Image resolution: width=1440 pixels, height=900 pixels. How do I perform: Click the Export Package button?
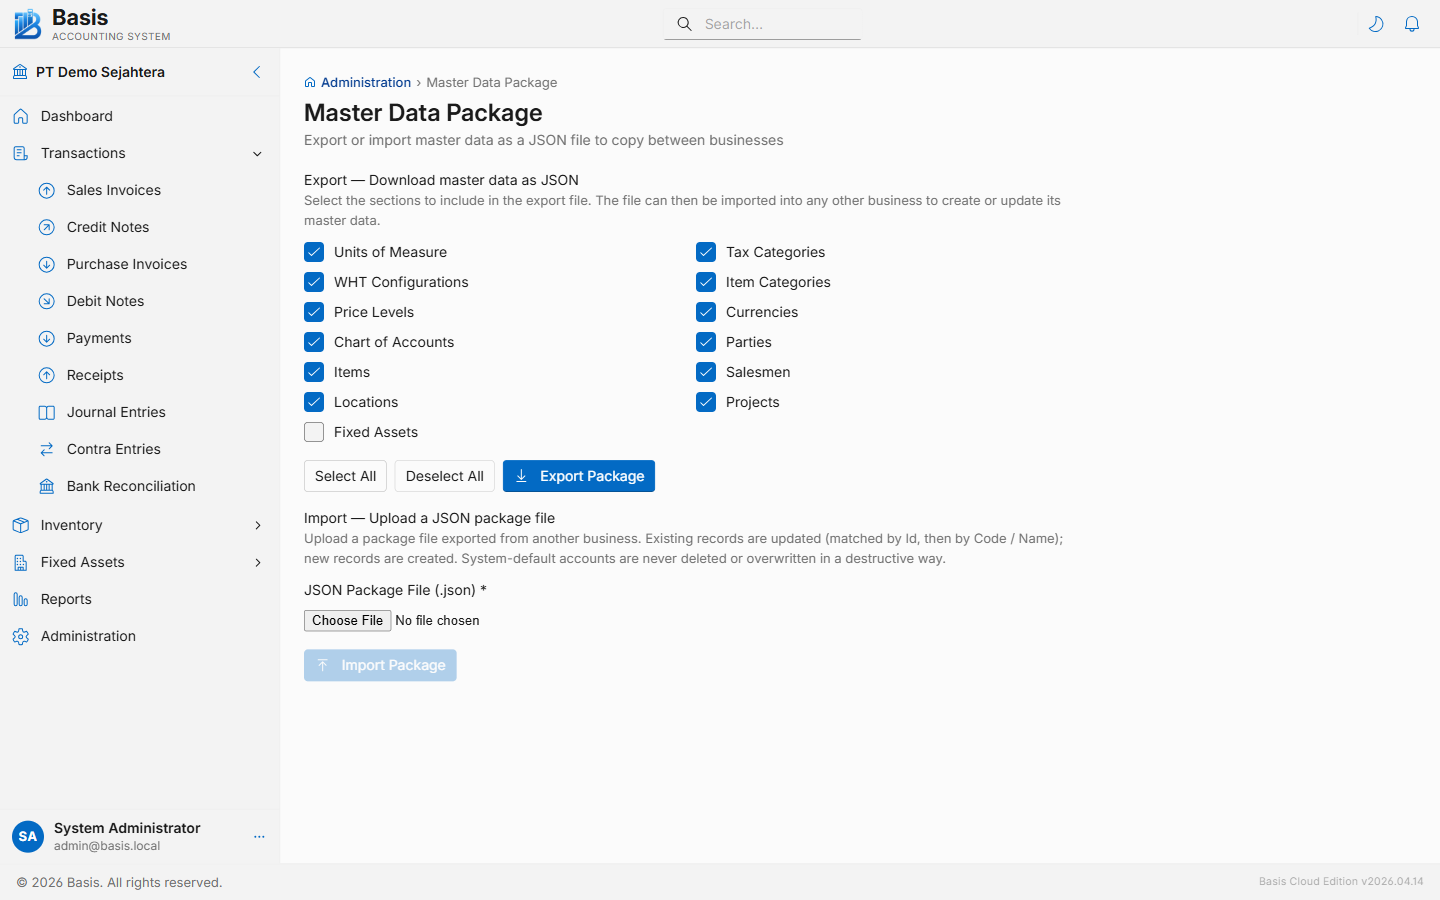coord(579,476)
